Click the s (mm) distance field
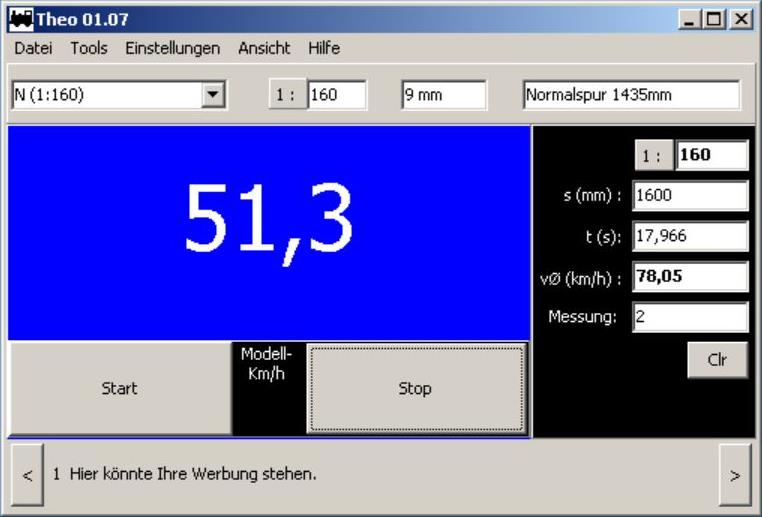This screenshot has width=762, height=517. [690, 196]
